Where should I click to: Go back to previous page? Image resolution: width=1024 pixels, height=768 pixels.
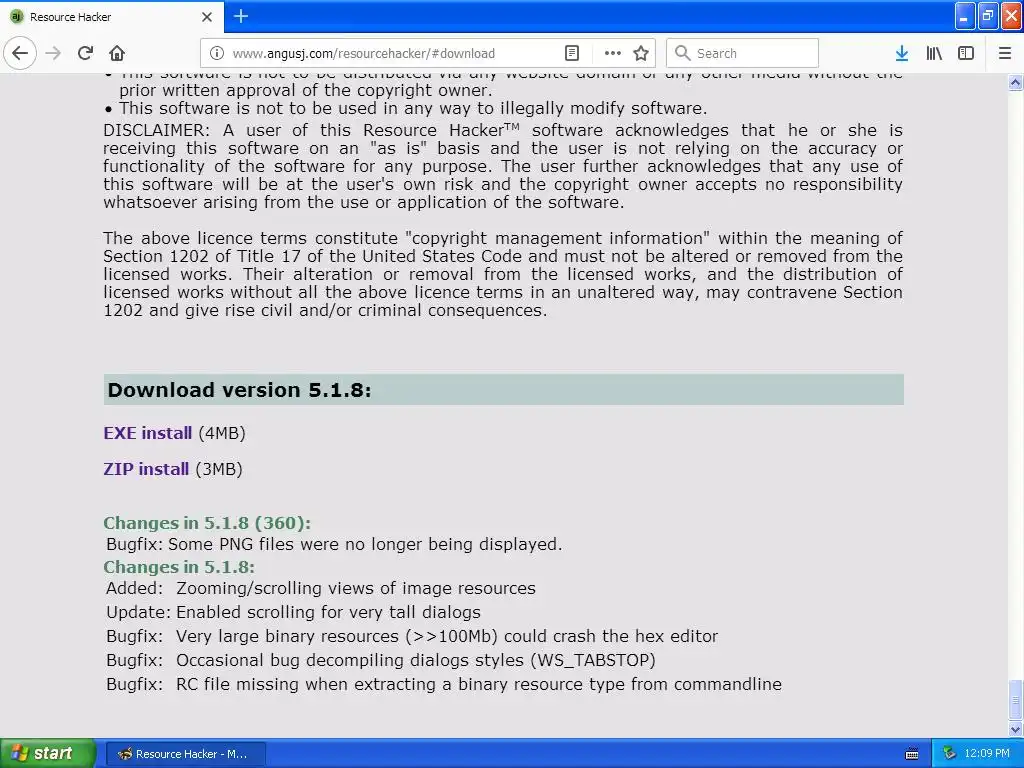(x=20, y=53)
